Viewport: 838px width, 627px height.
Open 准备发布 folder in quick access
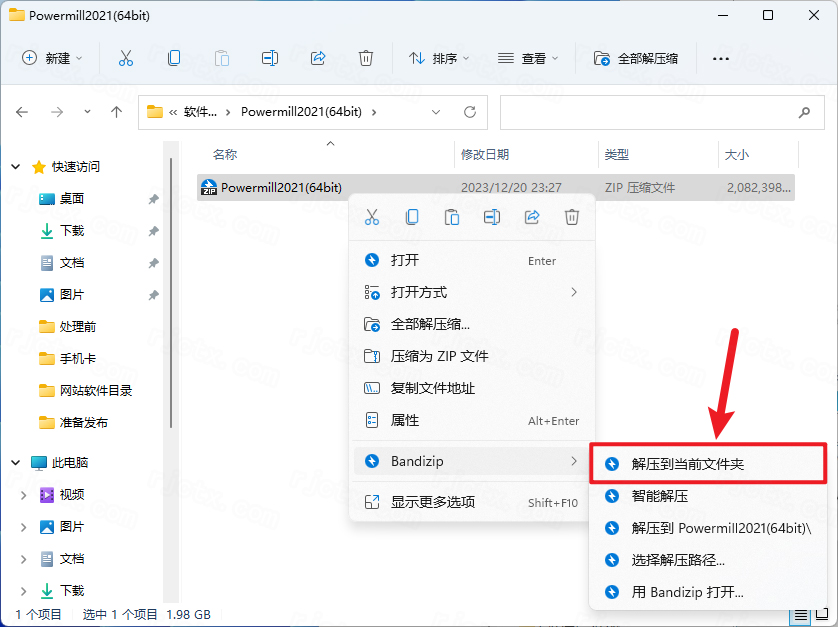tap(73, 423)
